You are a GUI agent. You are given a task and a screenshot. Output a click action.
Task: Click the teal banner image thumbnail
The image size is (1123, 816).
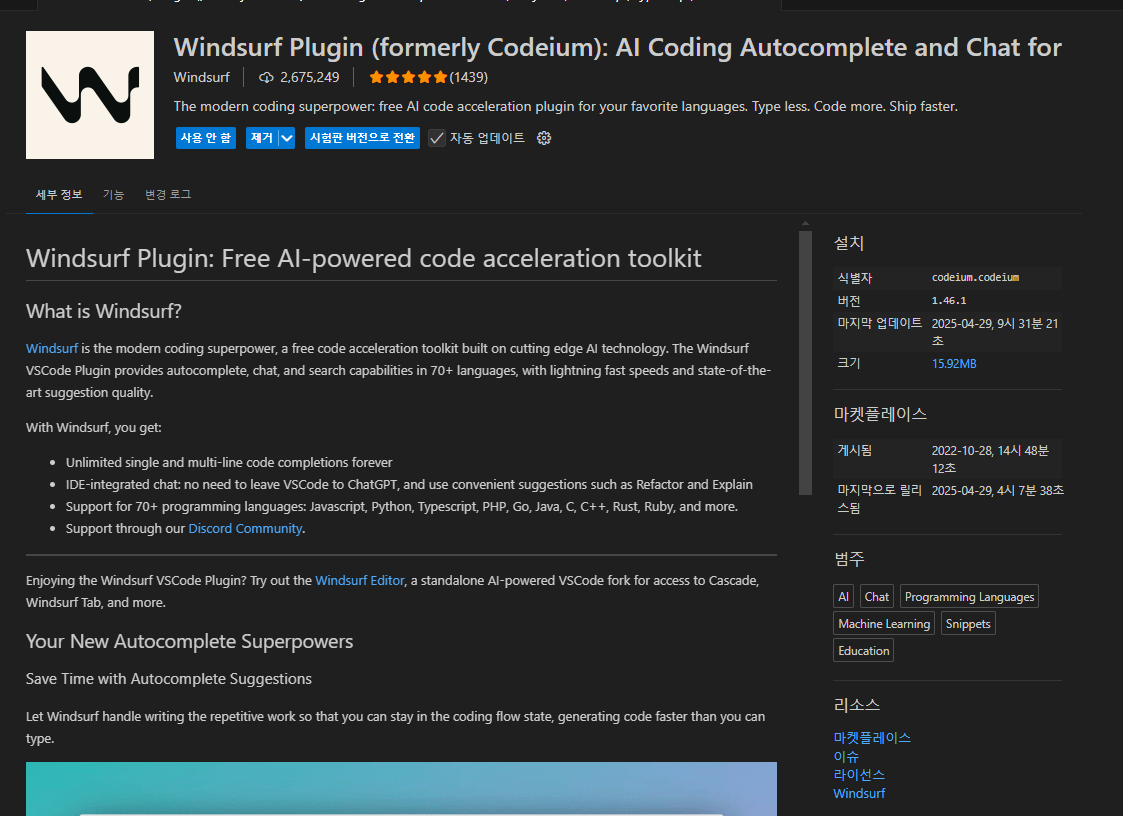pos(401,789)
